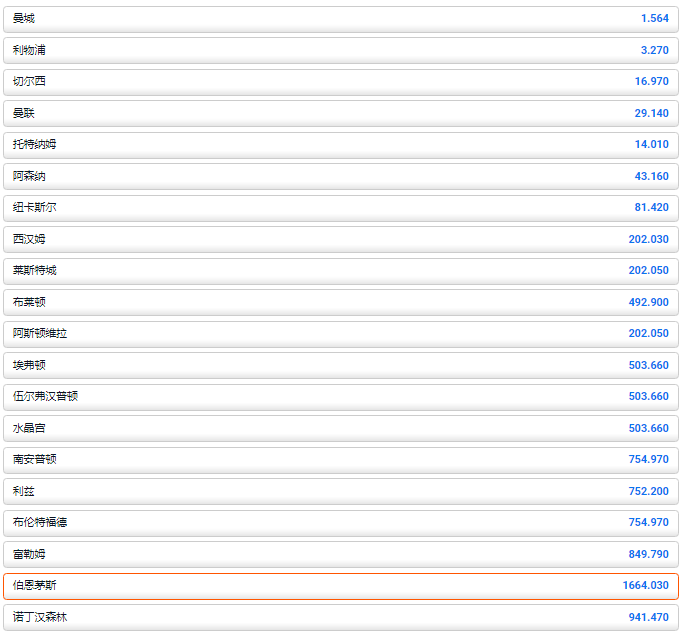Pick the 503.660 odds for 水晶宫

(x=648, y=429)
